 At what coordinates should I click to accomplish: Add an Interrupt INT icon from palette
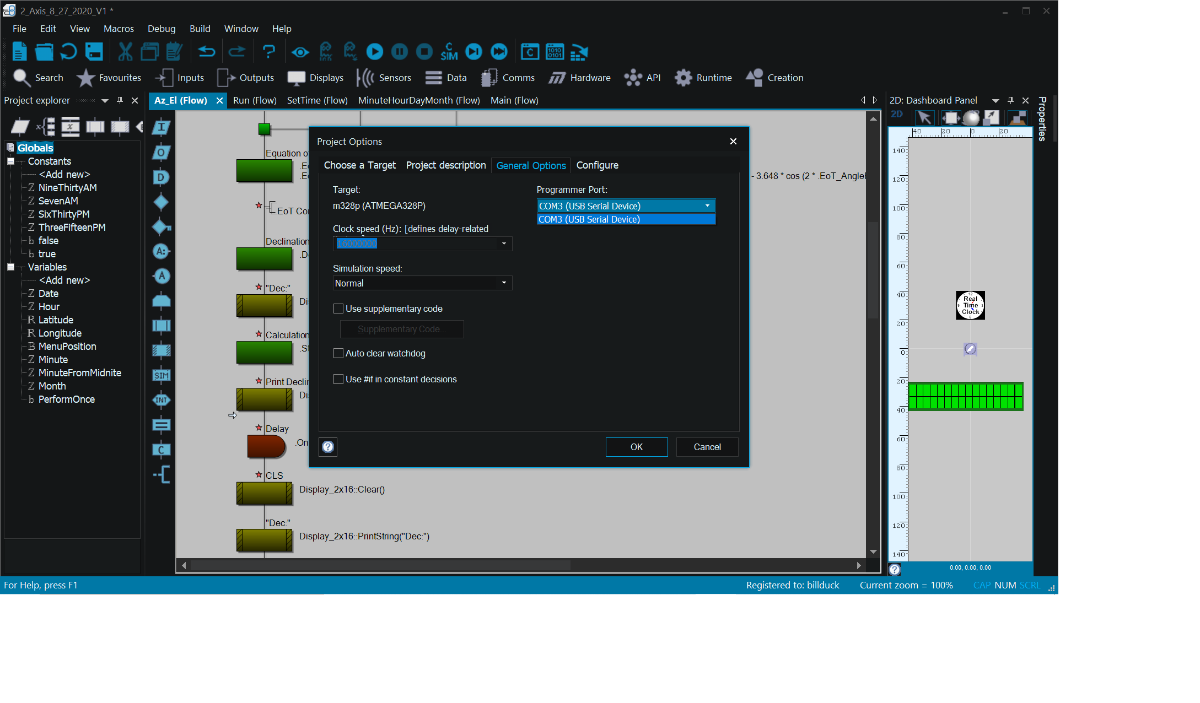161,400
